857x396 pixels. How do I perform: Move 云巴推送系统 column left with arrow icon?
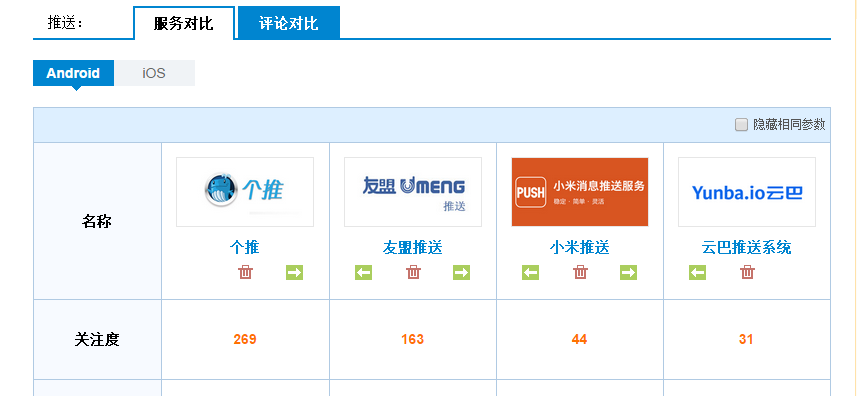(697, 272)
